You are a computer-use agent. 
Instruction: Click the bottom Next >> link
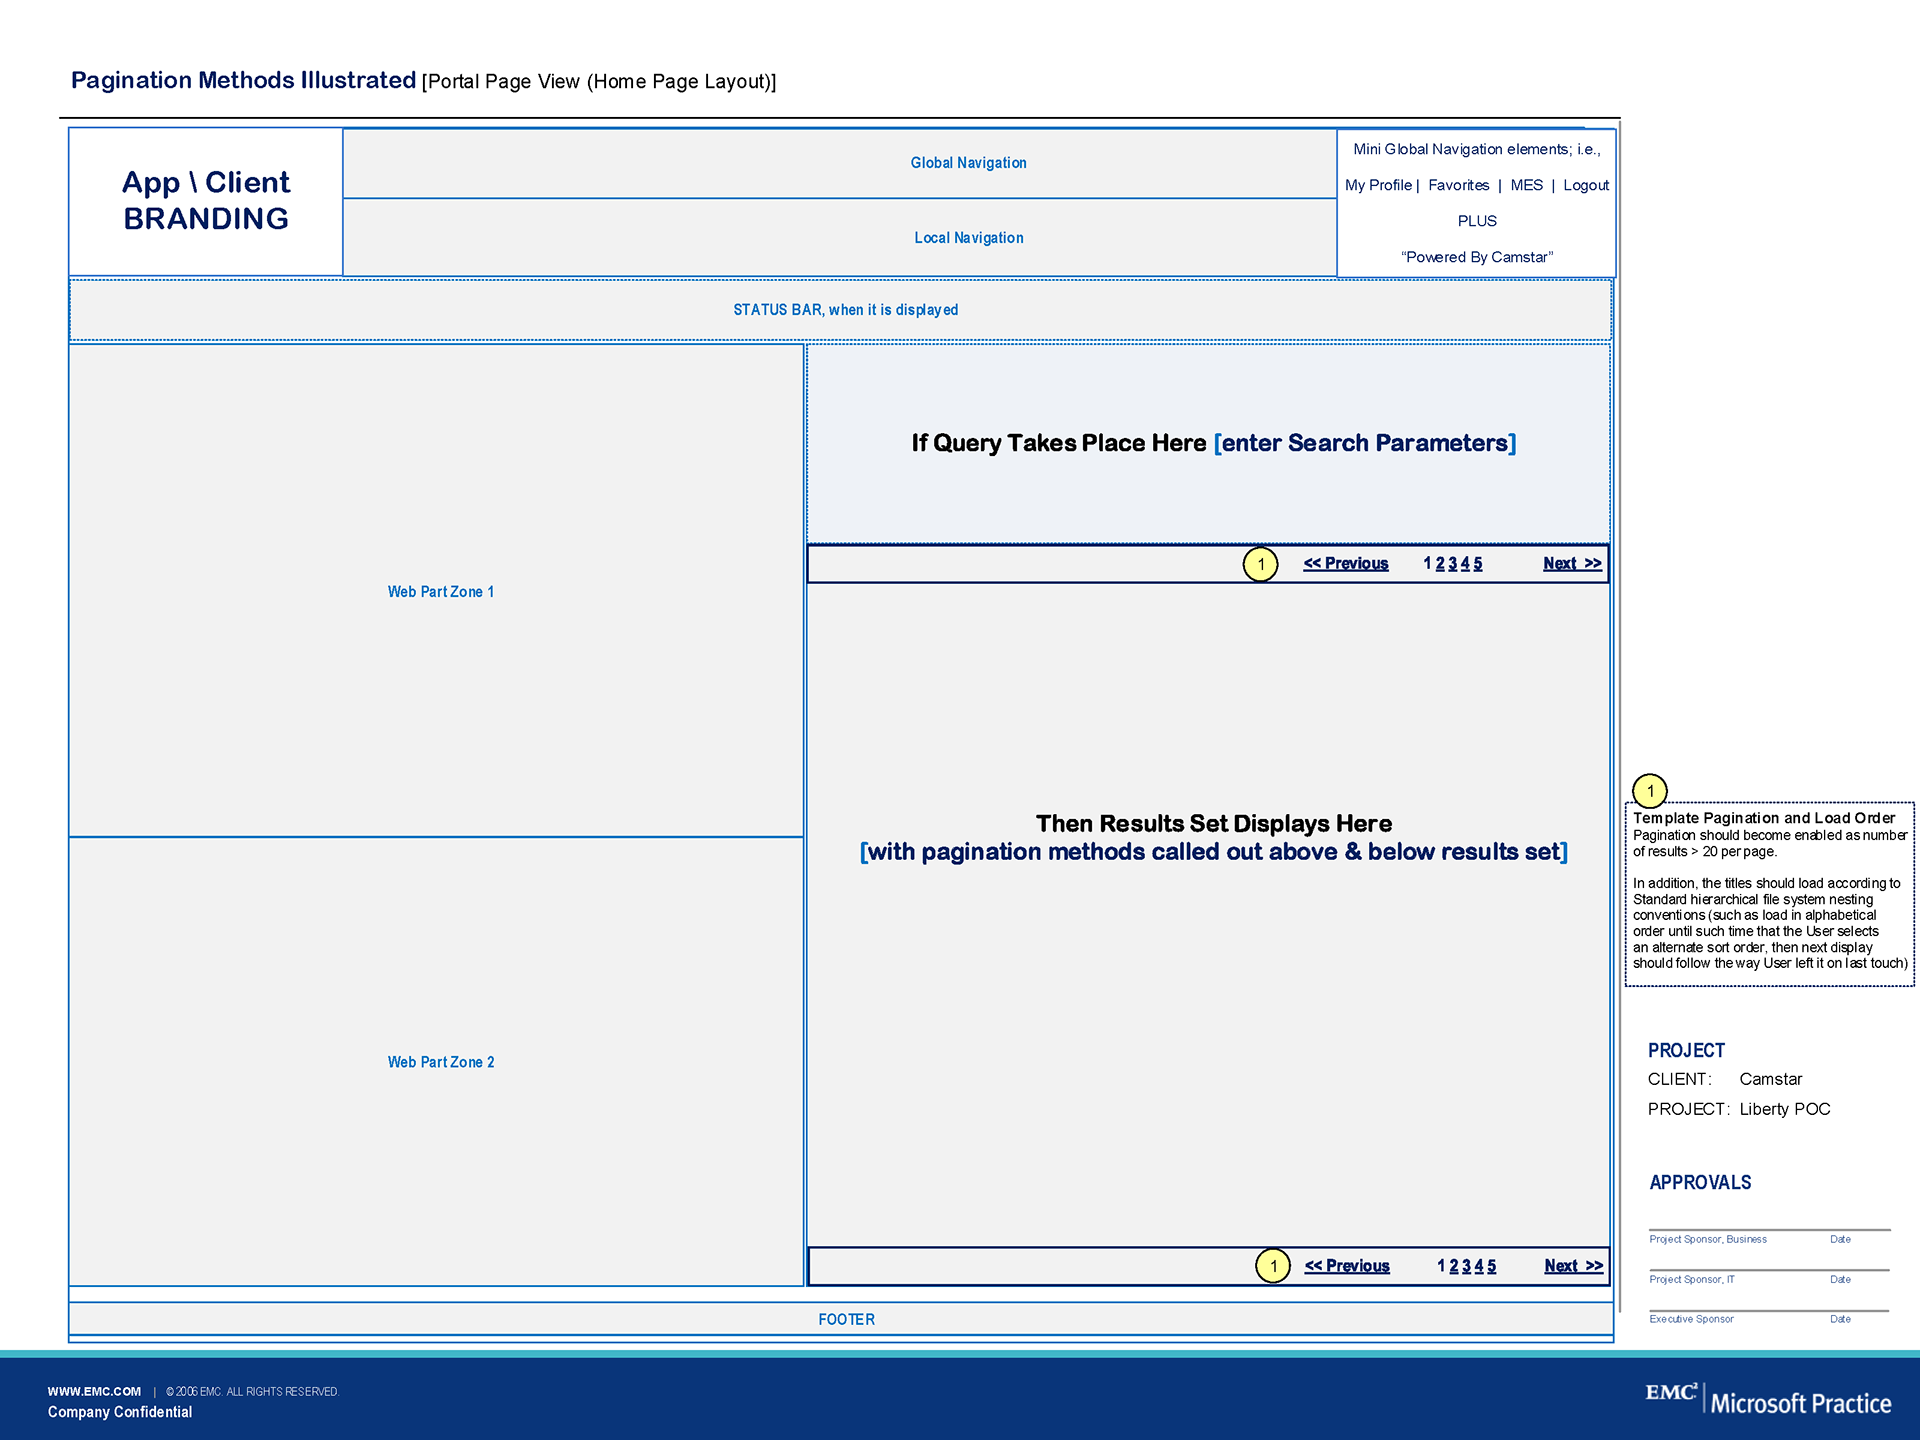point(1573,1266)
